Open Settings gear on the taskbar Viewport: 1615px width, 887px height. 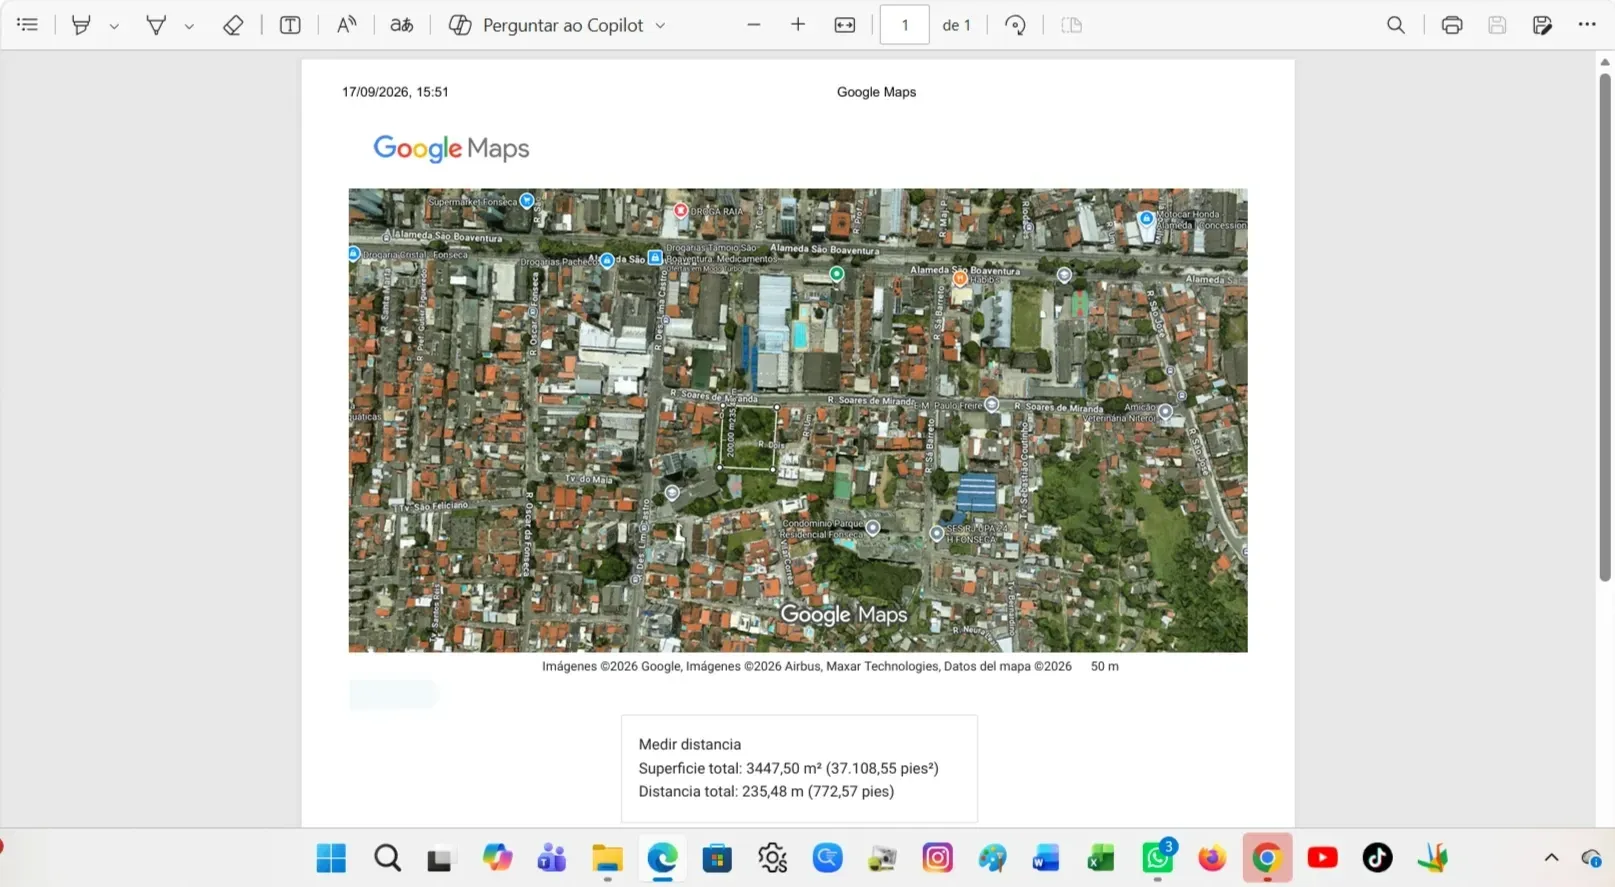tap(772, 858)
